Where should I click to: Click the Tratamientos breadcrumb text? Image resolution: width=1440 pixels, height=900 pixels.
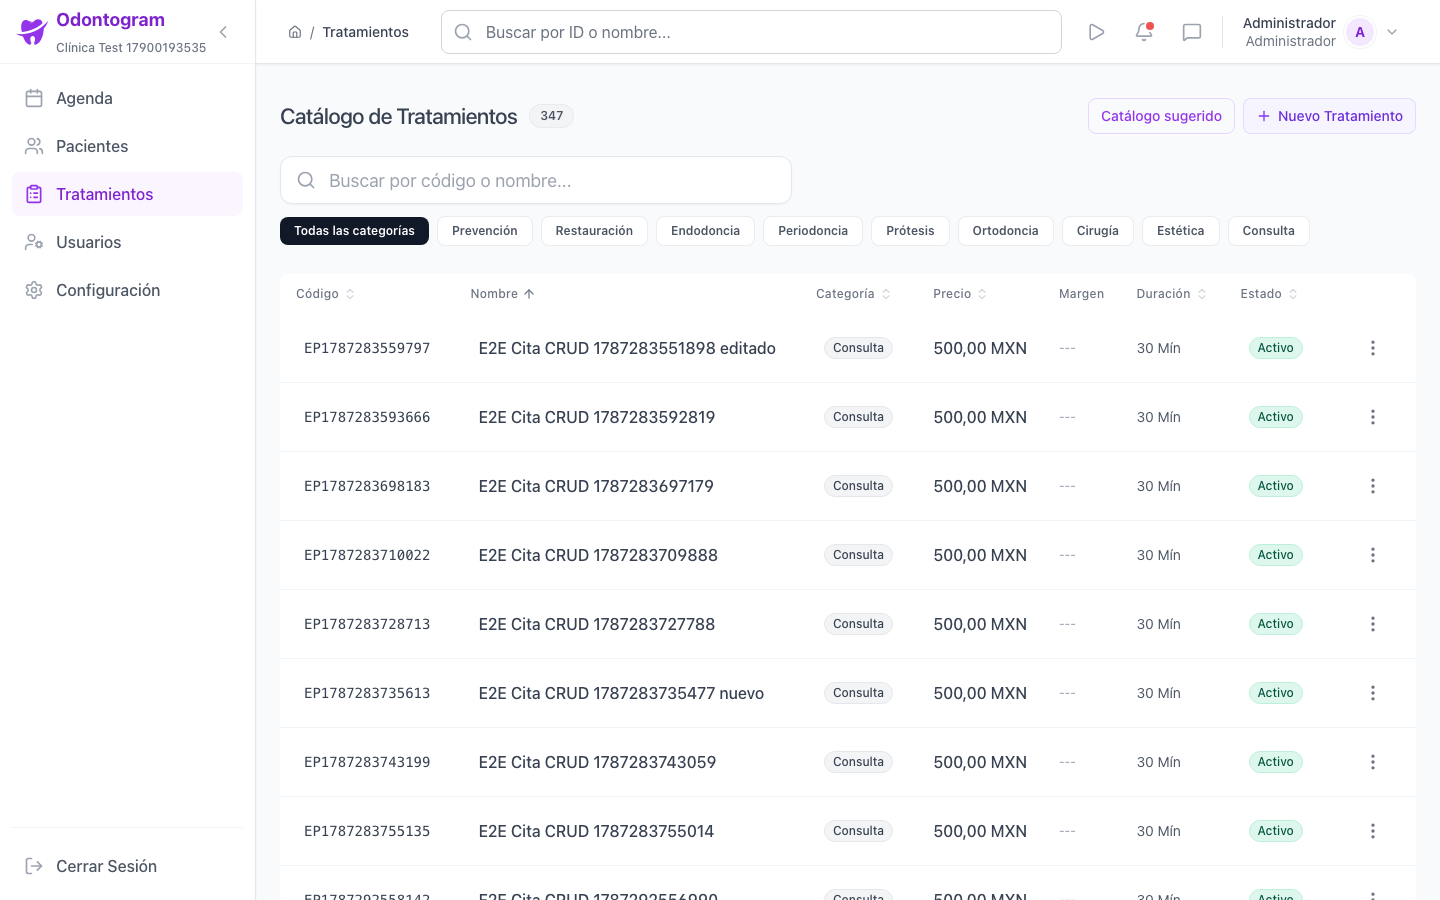365,32
